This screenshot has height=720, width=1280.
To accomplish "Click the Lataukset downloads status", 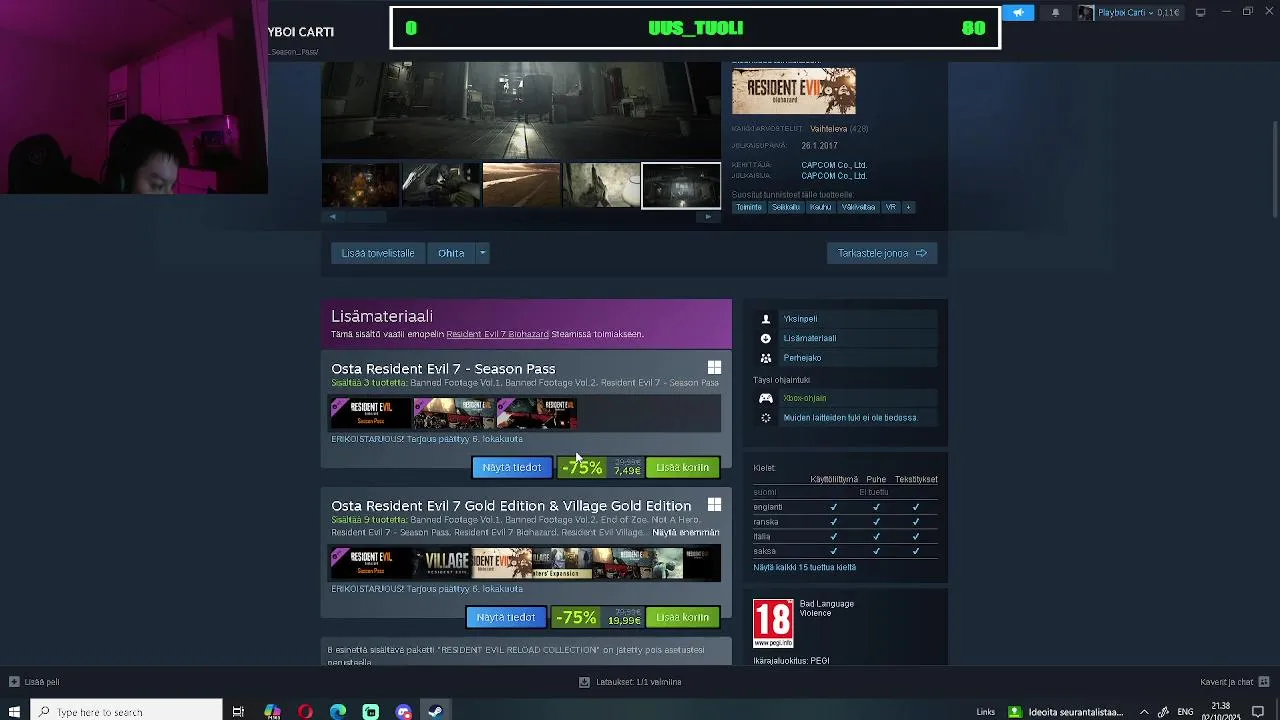I will pos(638,682).
